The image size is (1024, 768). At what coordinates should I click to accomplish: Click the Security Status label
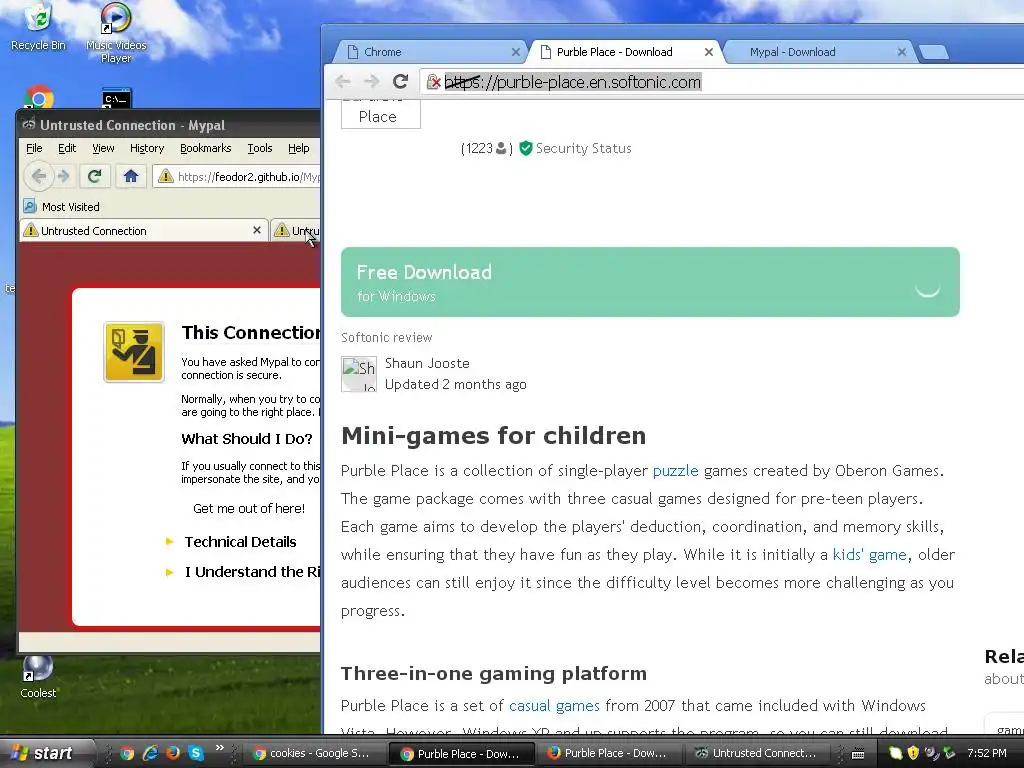click(583, 148)
